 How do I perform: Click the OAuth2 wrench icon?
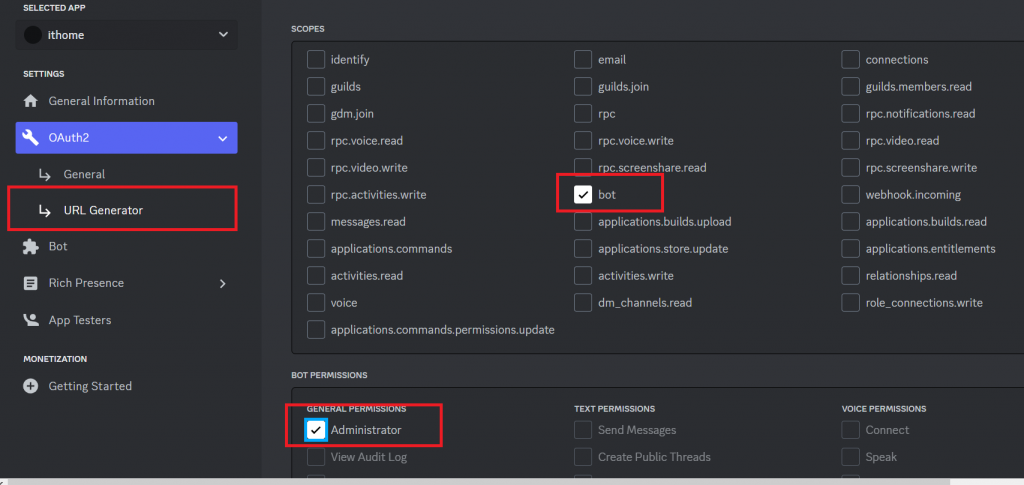point(31,138)
